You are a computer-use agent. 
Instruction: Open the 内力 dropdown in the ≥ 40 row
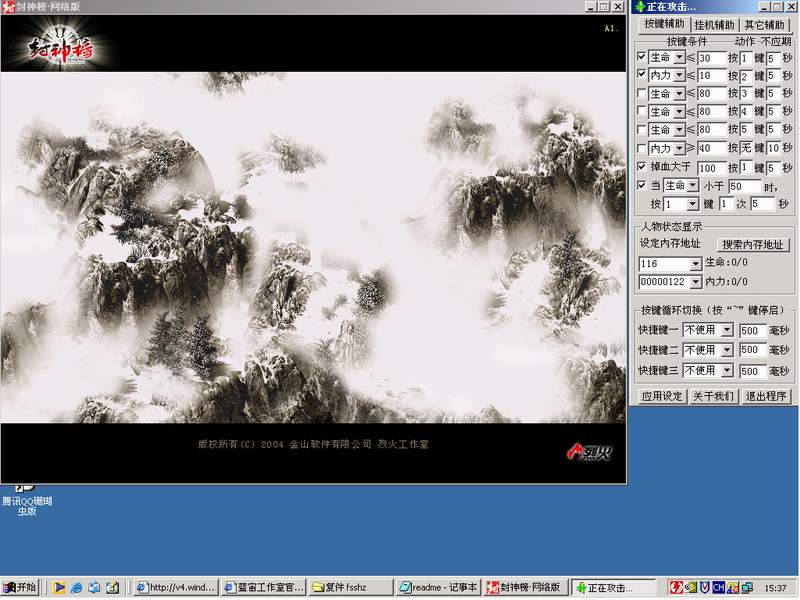[x=679, y=148]
